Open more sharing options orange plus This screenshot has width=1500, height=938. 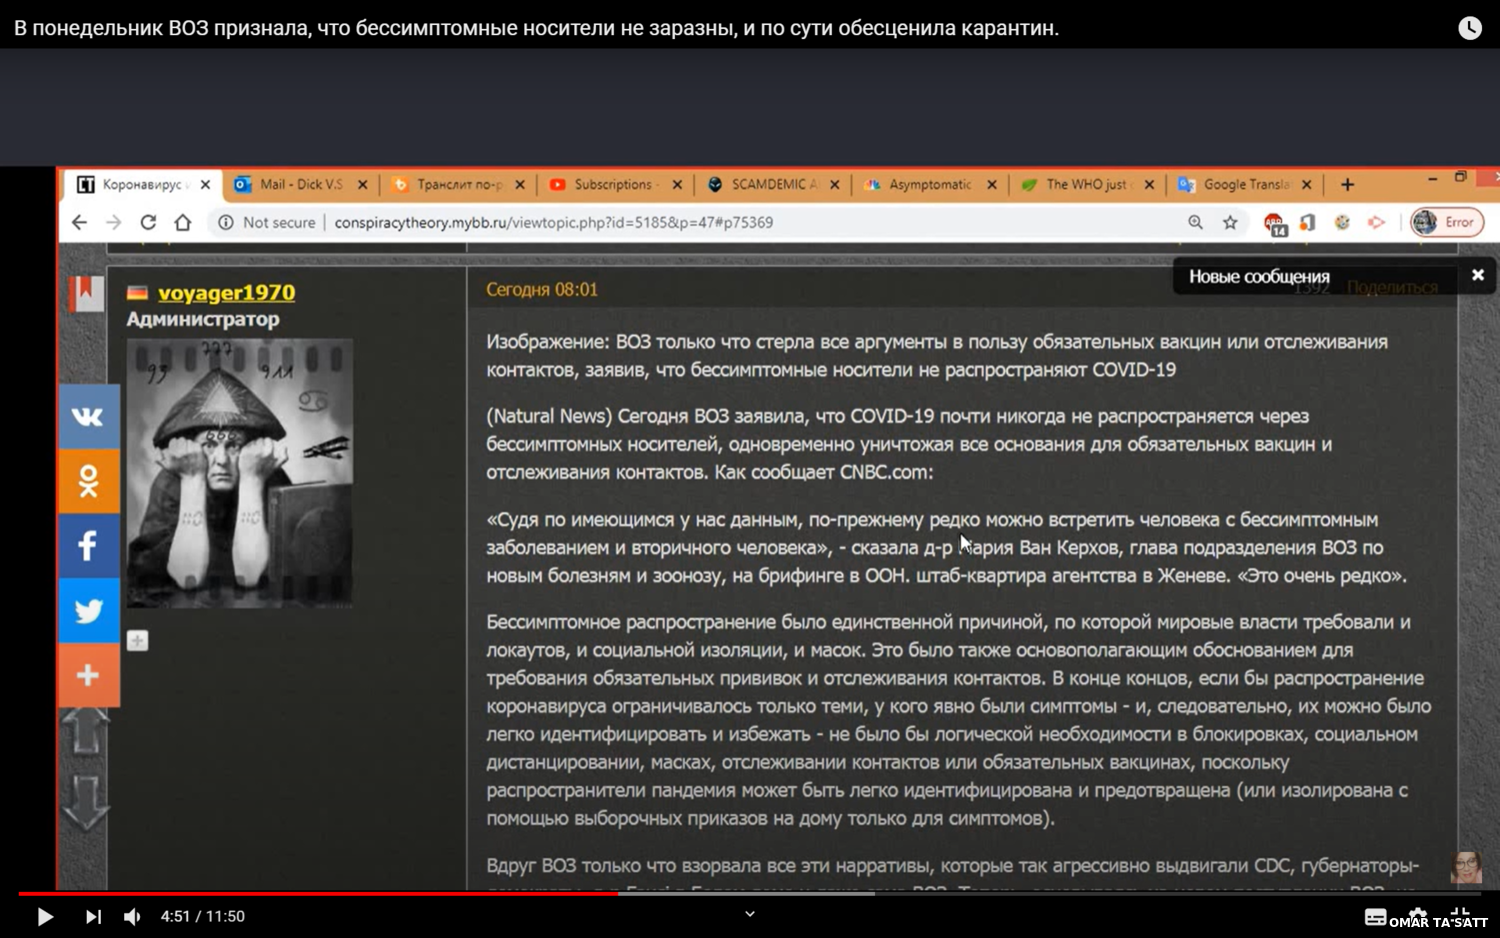88,676
